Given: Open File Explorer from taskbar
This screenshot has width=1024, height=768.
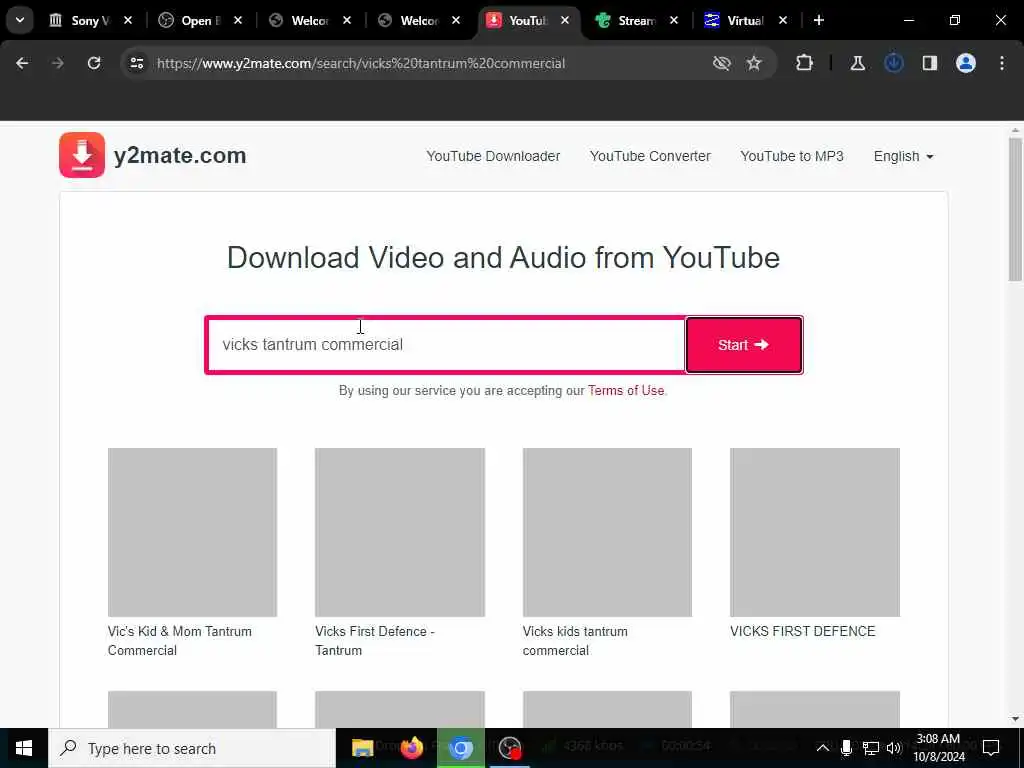Looking at the screenshot, I should point(362,748).
